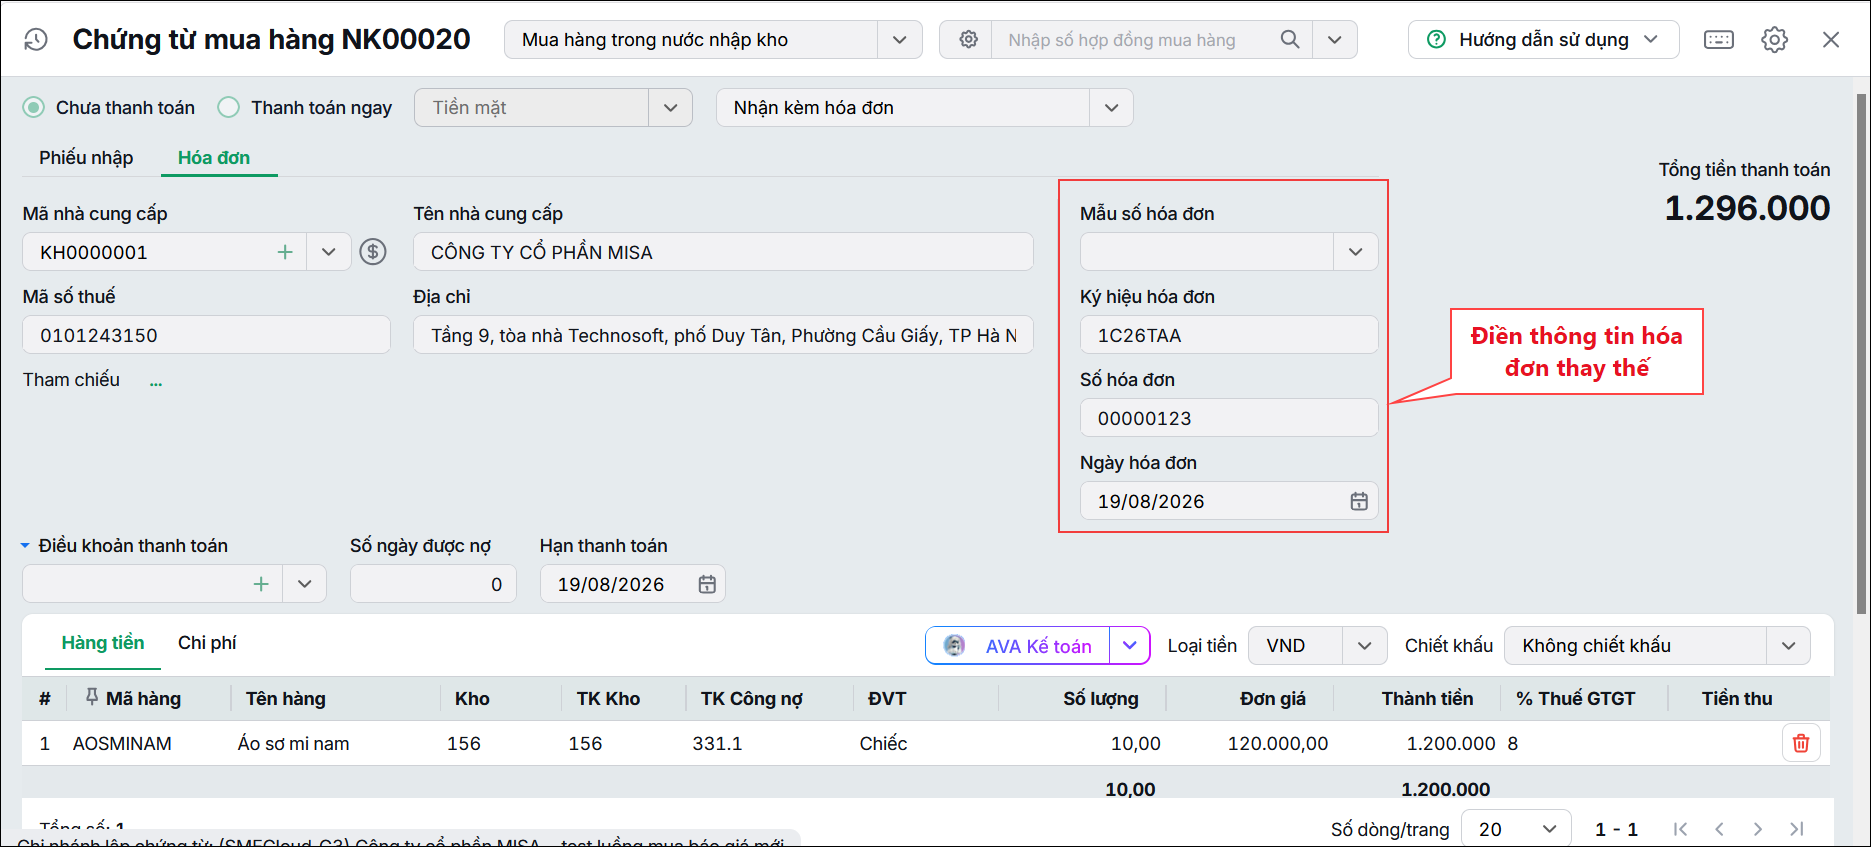
Task: Delete the AOSMINAM row with trash icon
Action: 1801,743
